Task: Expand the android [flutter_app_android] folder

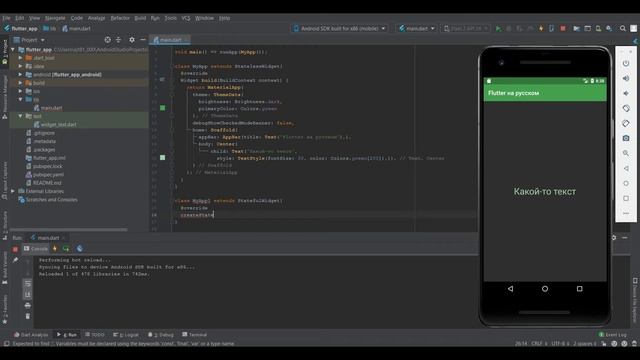Action: [x=20, y=75]
